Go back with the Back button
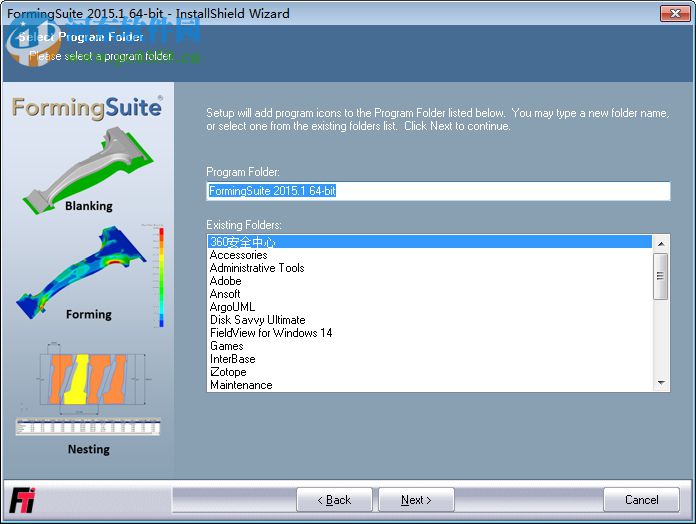Screen dimensions: 696x524 point(334,500)
